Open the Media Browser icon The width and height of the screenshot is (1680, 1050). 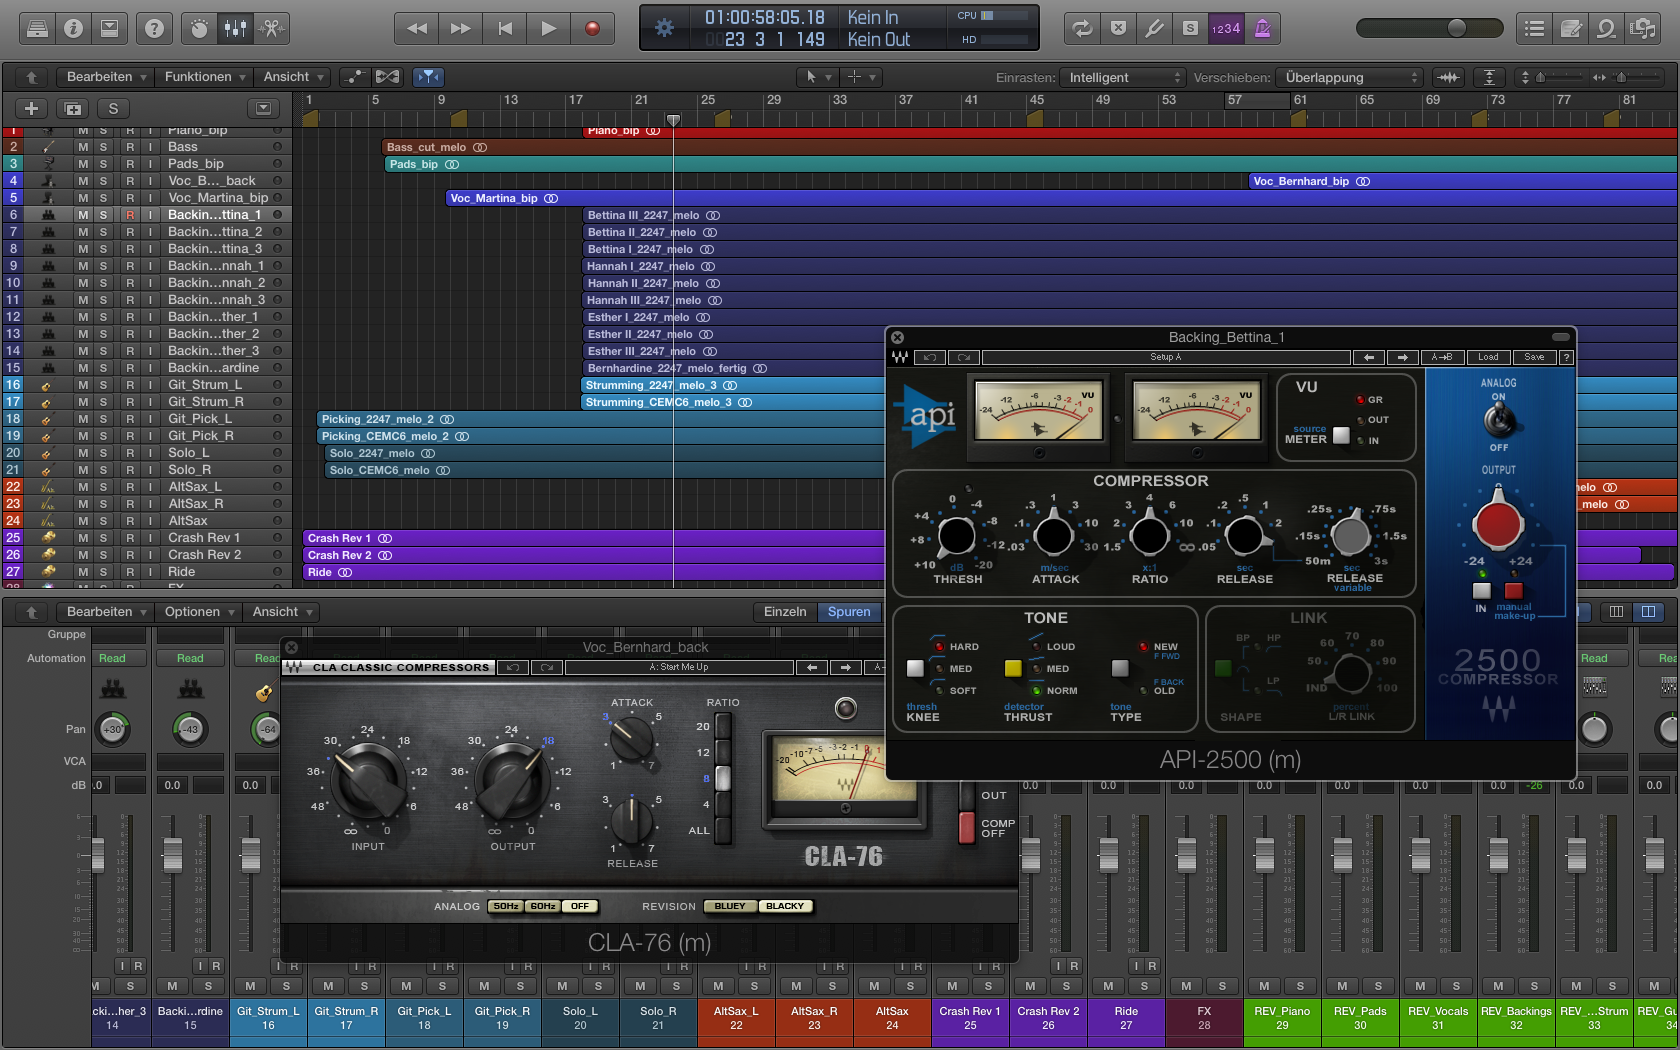point(1642,29)
